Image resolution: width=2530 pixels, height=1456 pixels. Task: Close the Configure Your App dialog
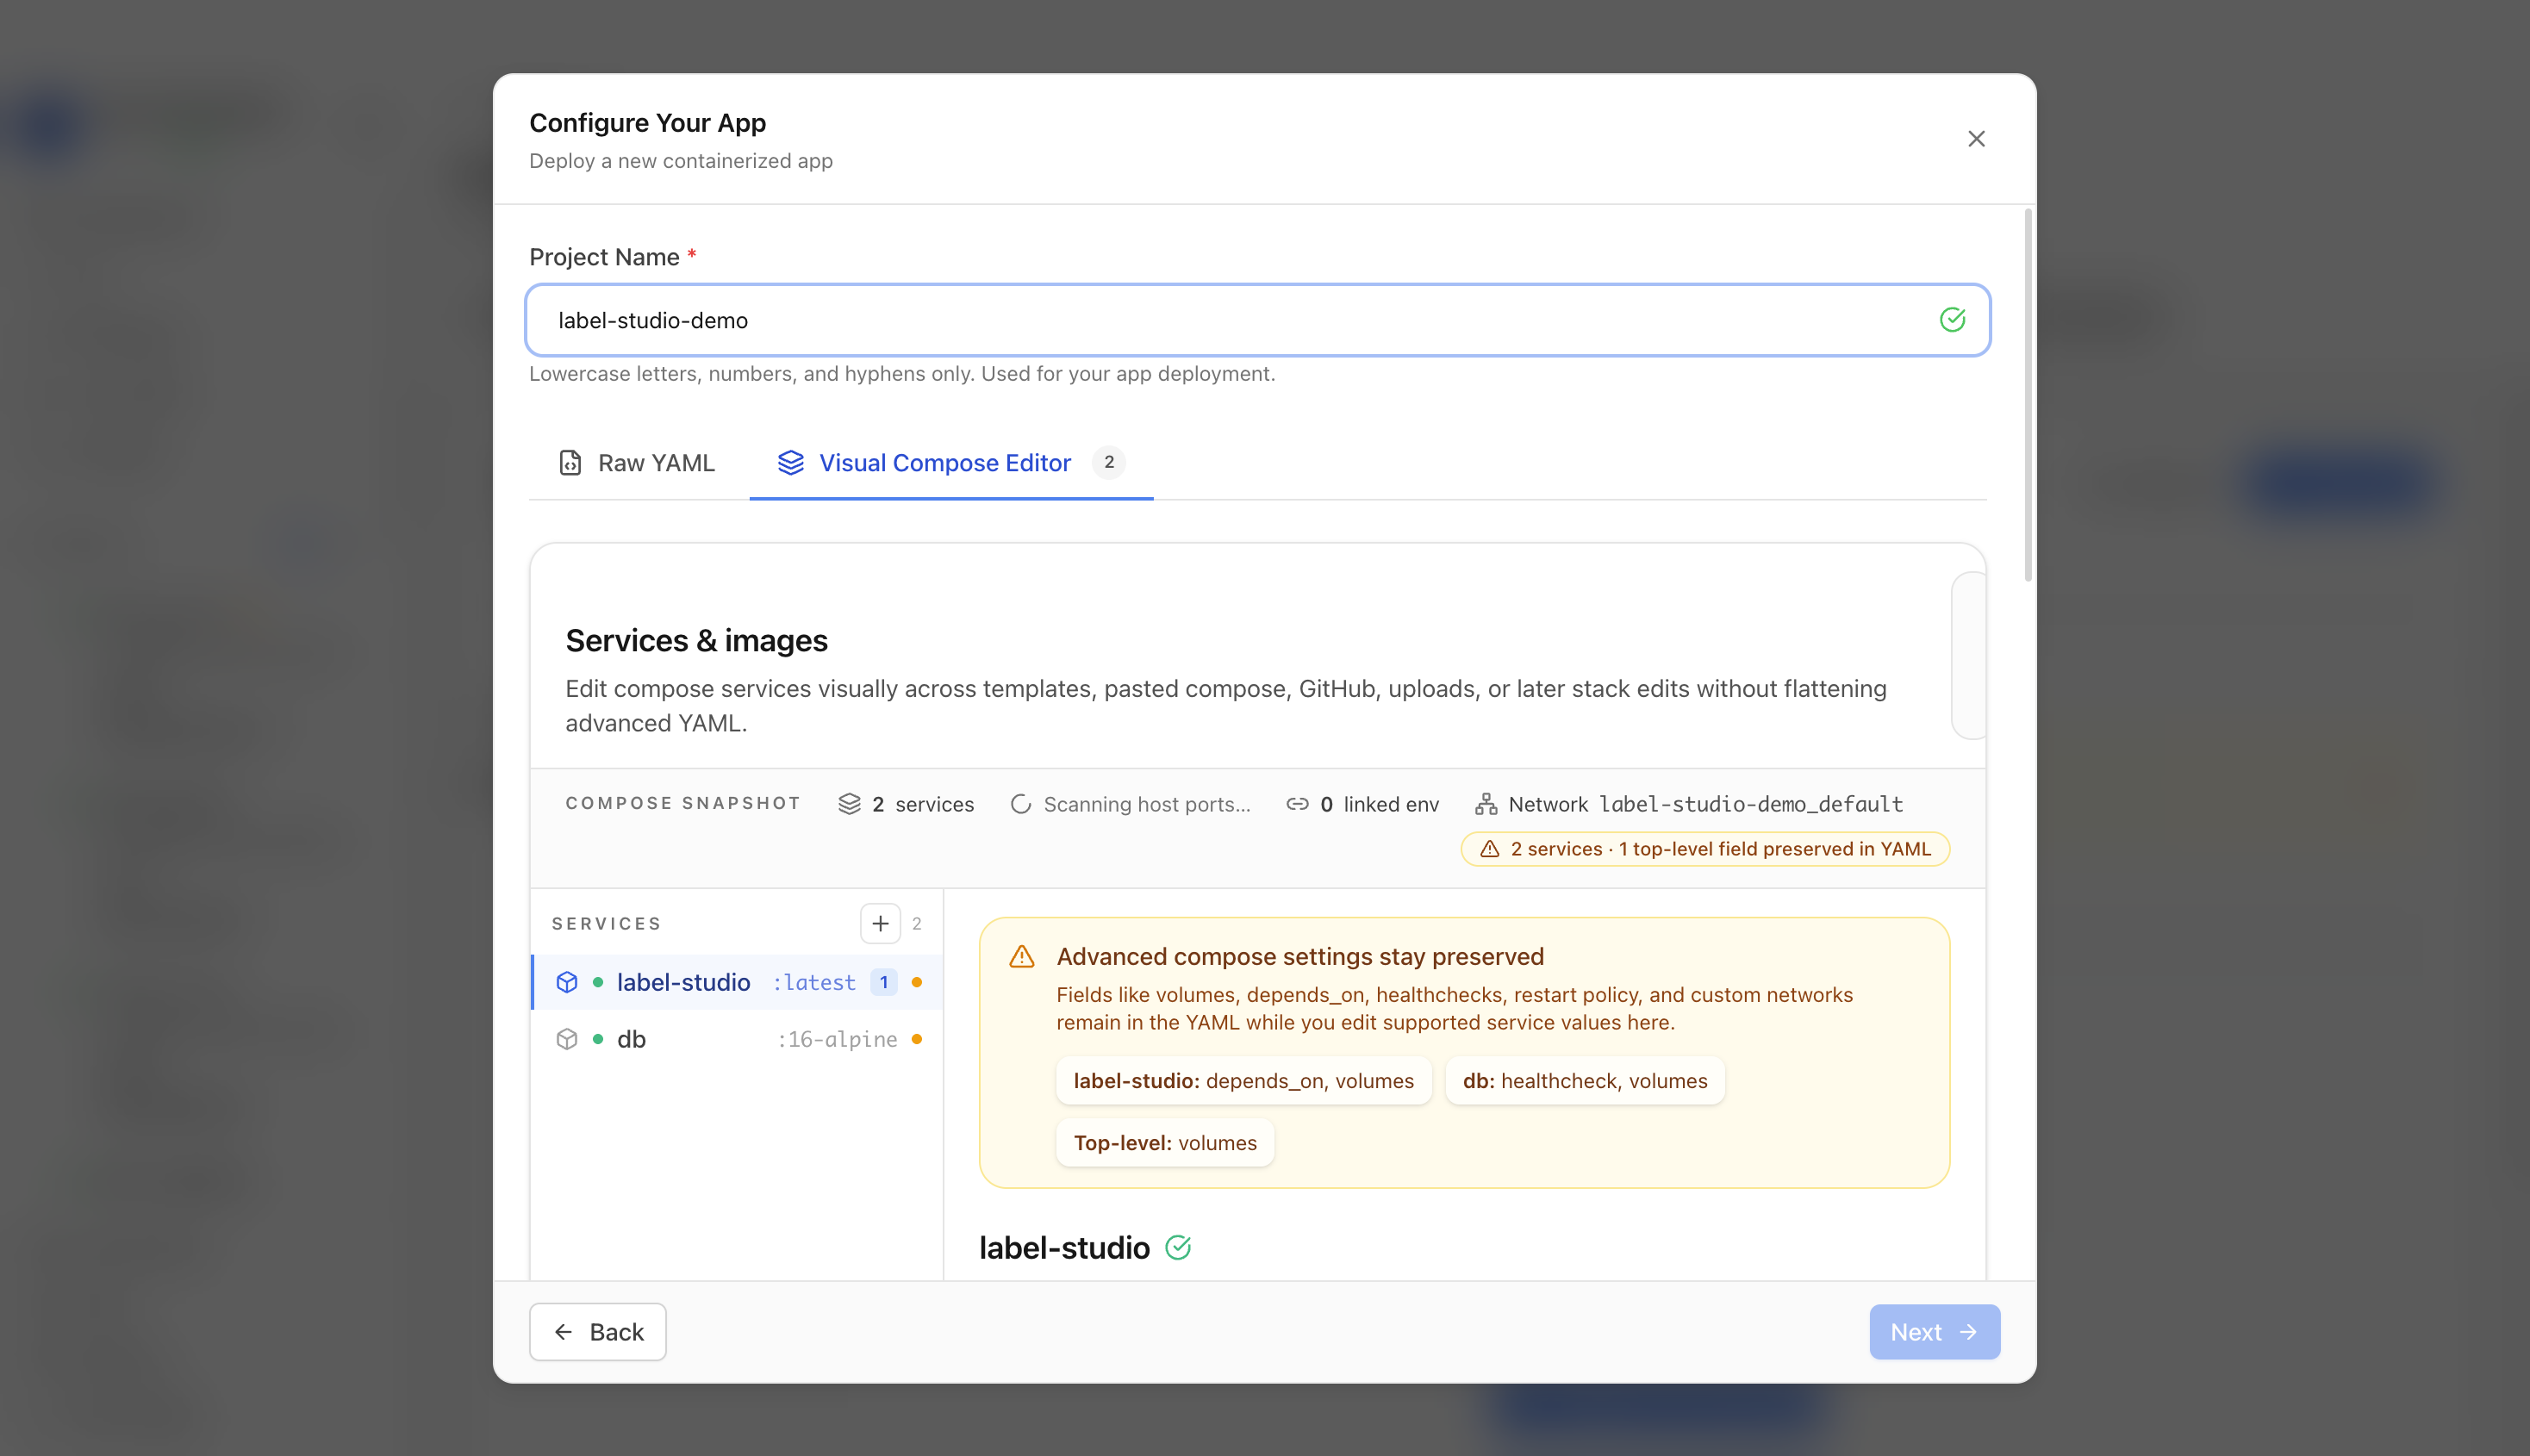tap(1976, 139)
